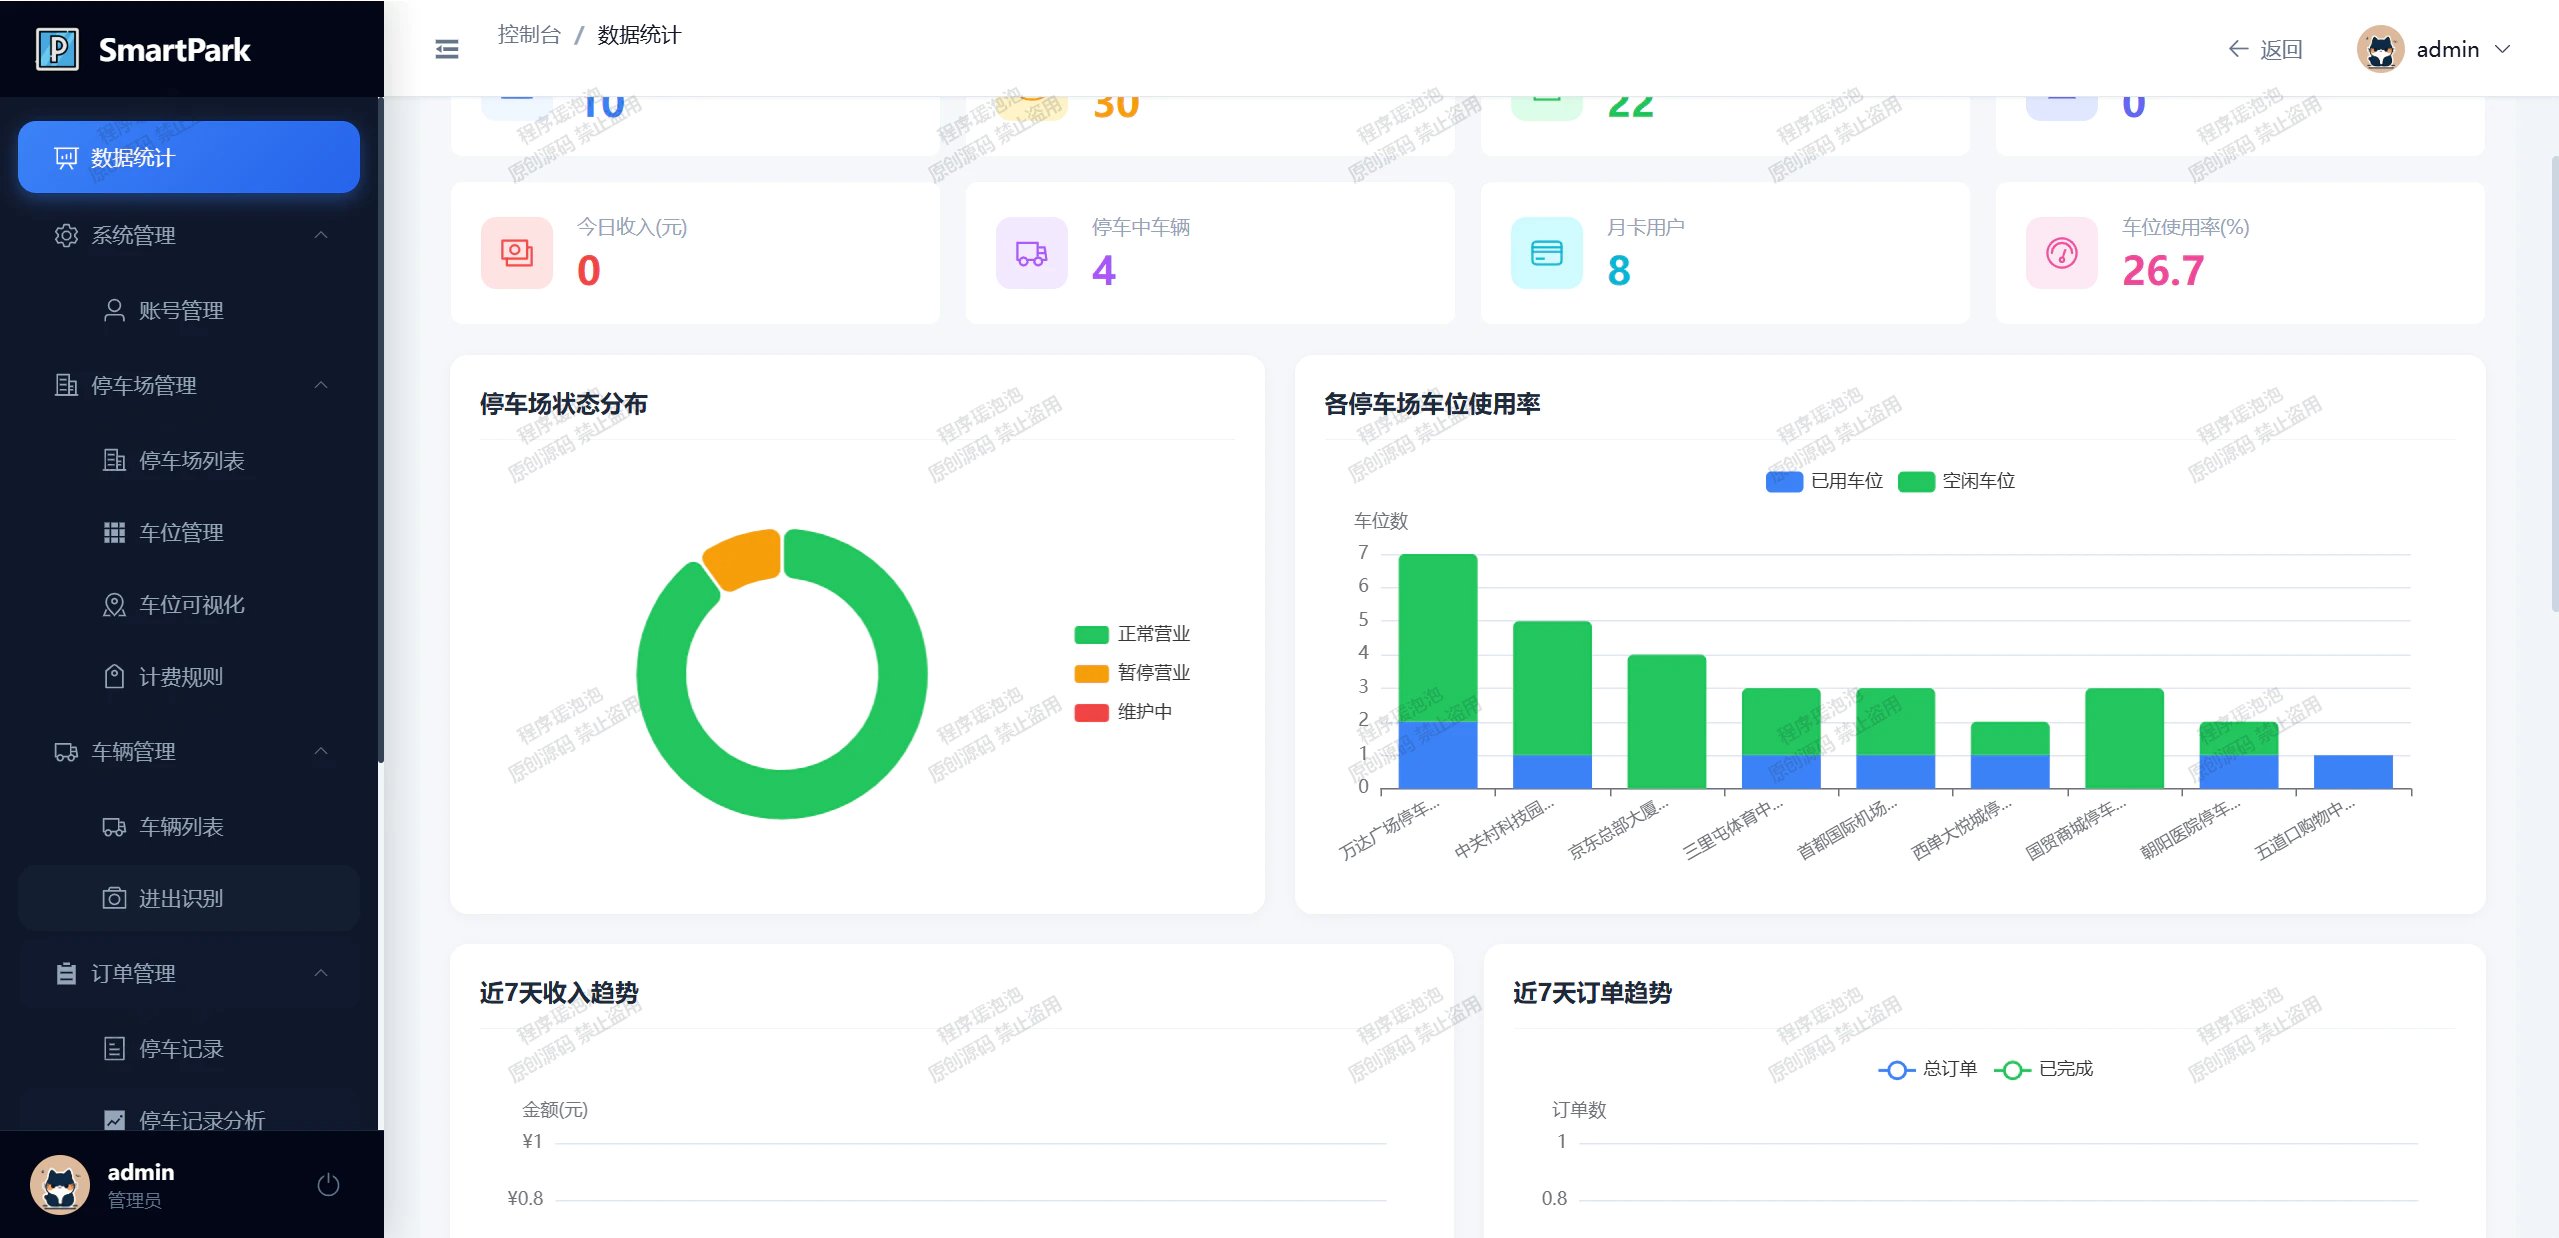The image size is (2559, 1238).
Task: Collapse the 车辆管理 menu chevron
Action: tap(321, 751)
